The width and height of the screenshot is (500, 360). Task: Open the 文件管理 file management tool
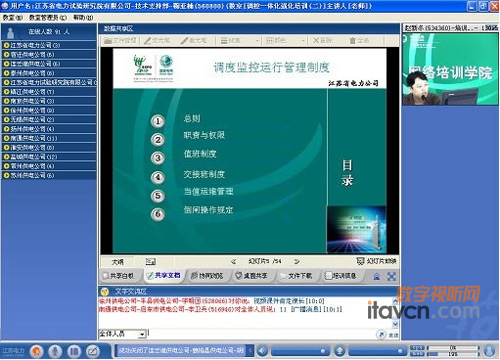point(120,41)
